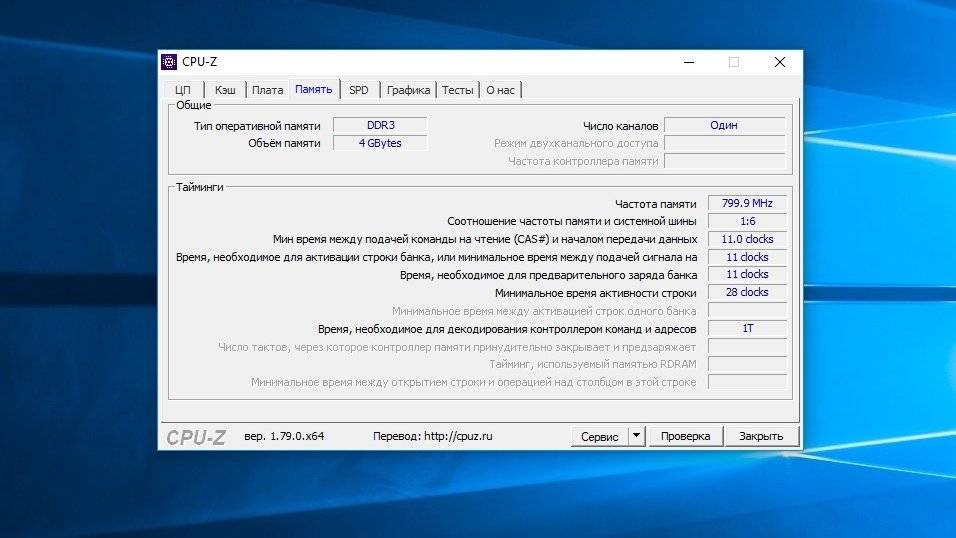The height and width of the screenshot is (538, 956).
Task: Click the Режим двухканального доступа label
Action: pyautogui.click(x=576, y=143)
